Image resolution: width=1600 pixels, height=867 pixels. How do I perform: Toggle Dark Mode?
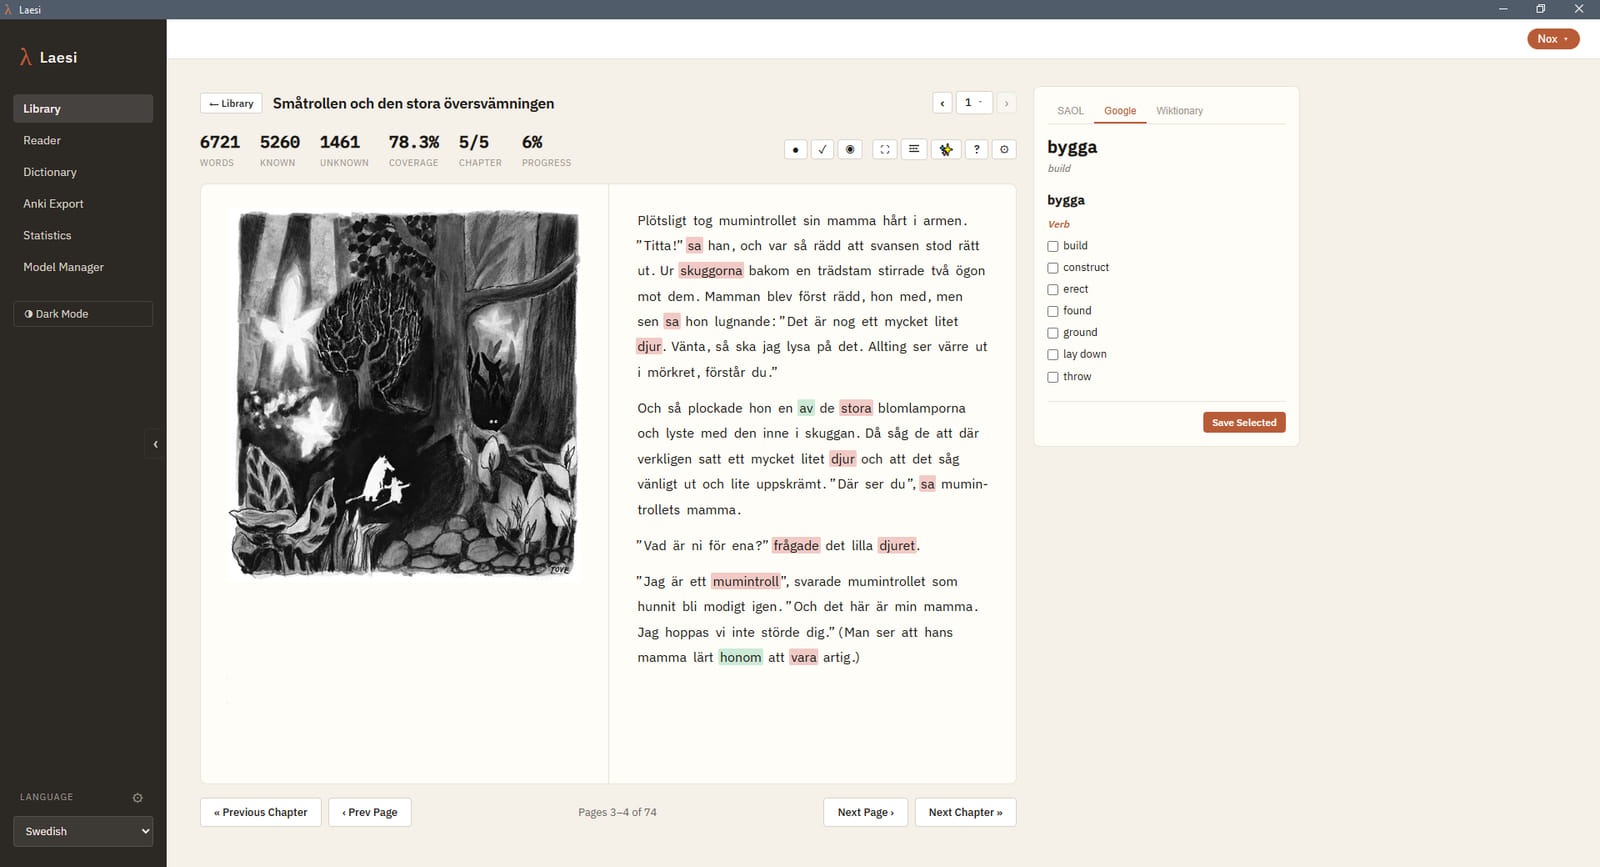point(83,314)
